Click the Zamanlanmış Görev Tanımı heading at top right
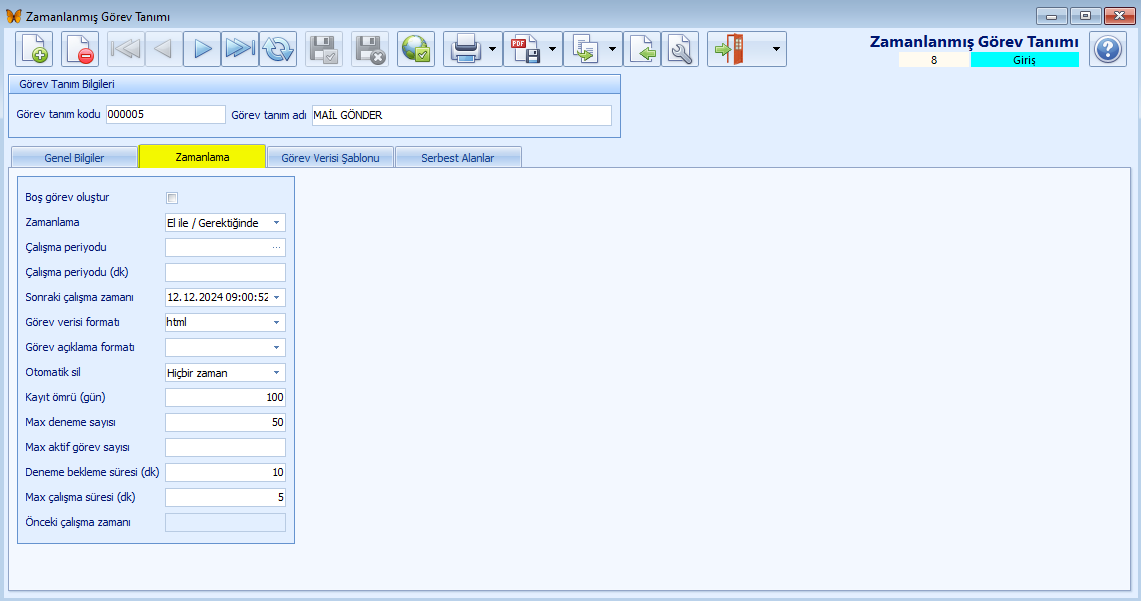This screenshot has height=601, width=1141. click(974, 41)
